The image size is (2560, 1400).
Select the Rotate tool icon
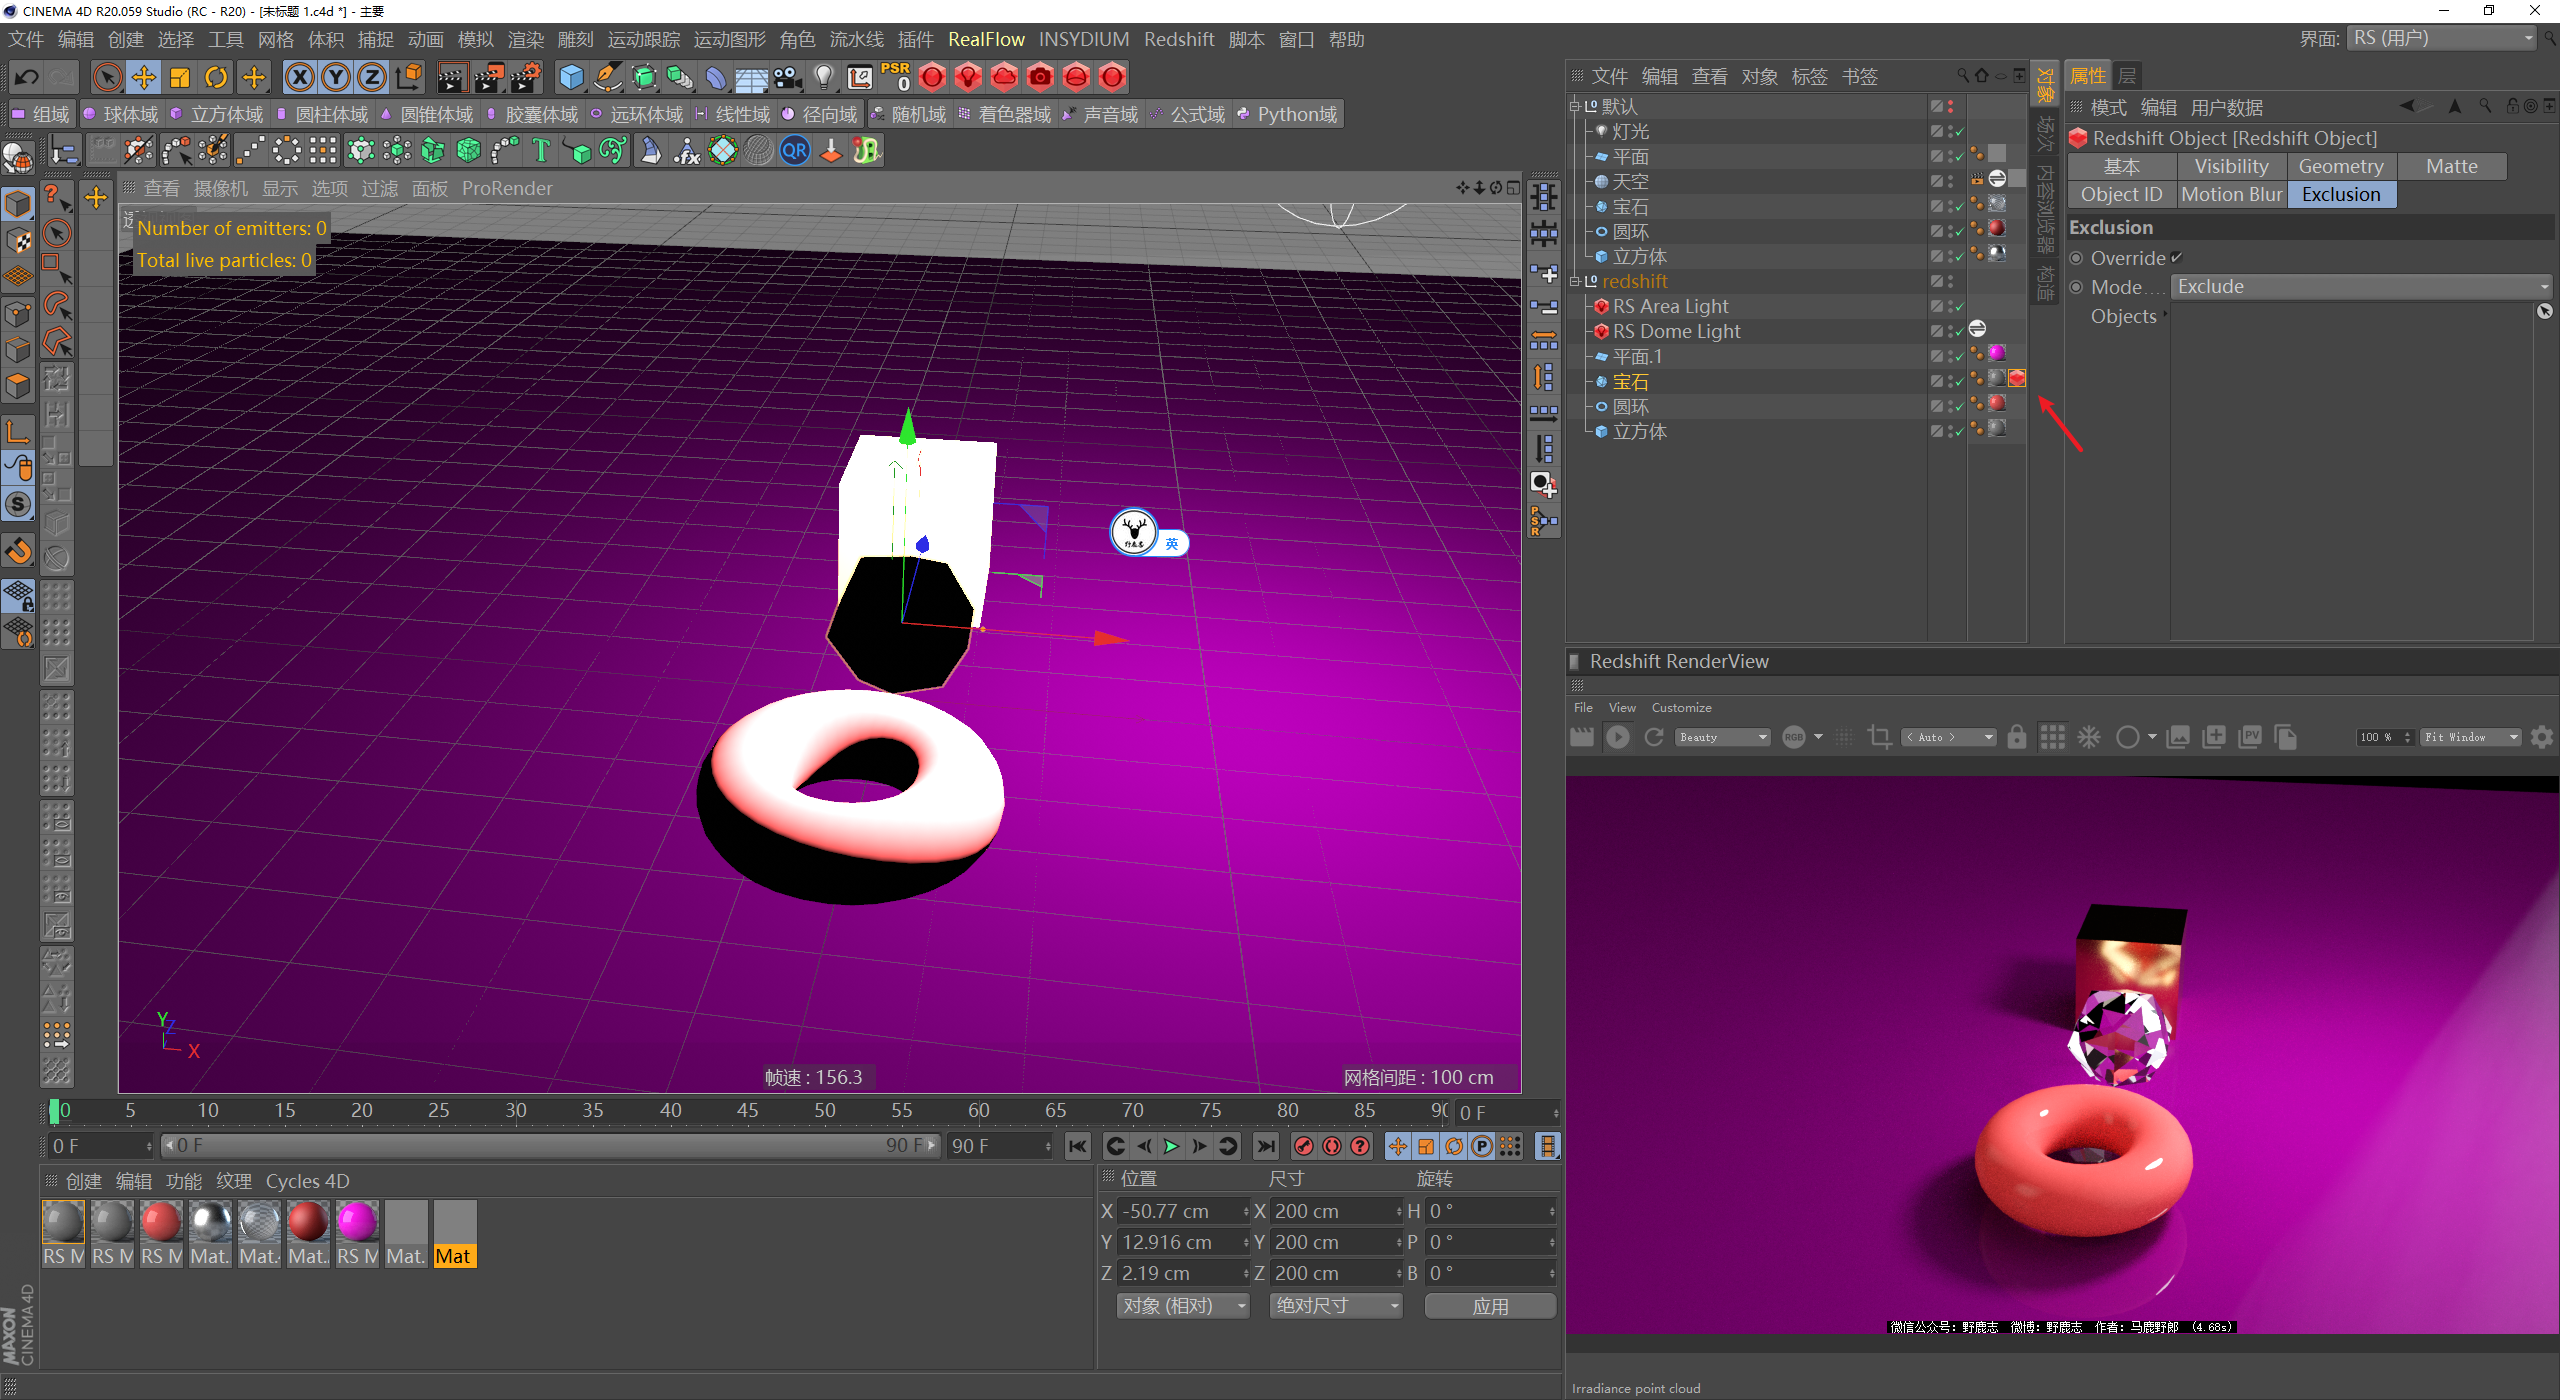[x=216, y=77]
